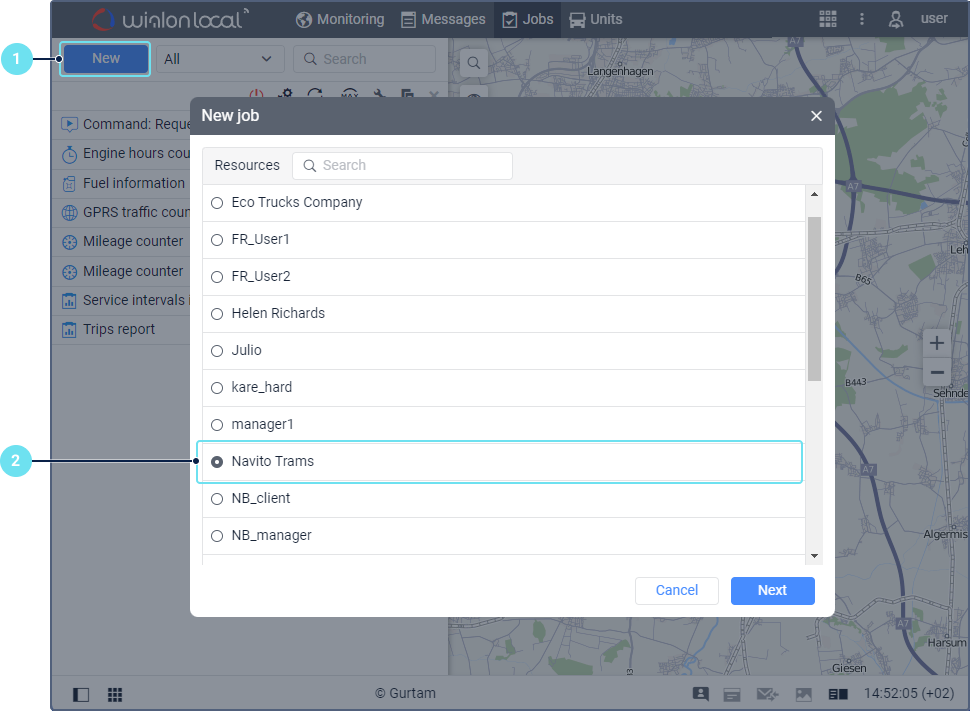This screenshot has height=711, width=970.
Task: Open the apps grid in top bar
Action: (x=828, y=19)
